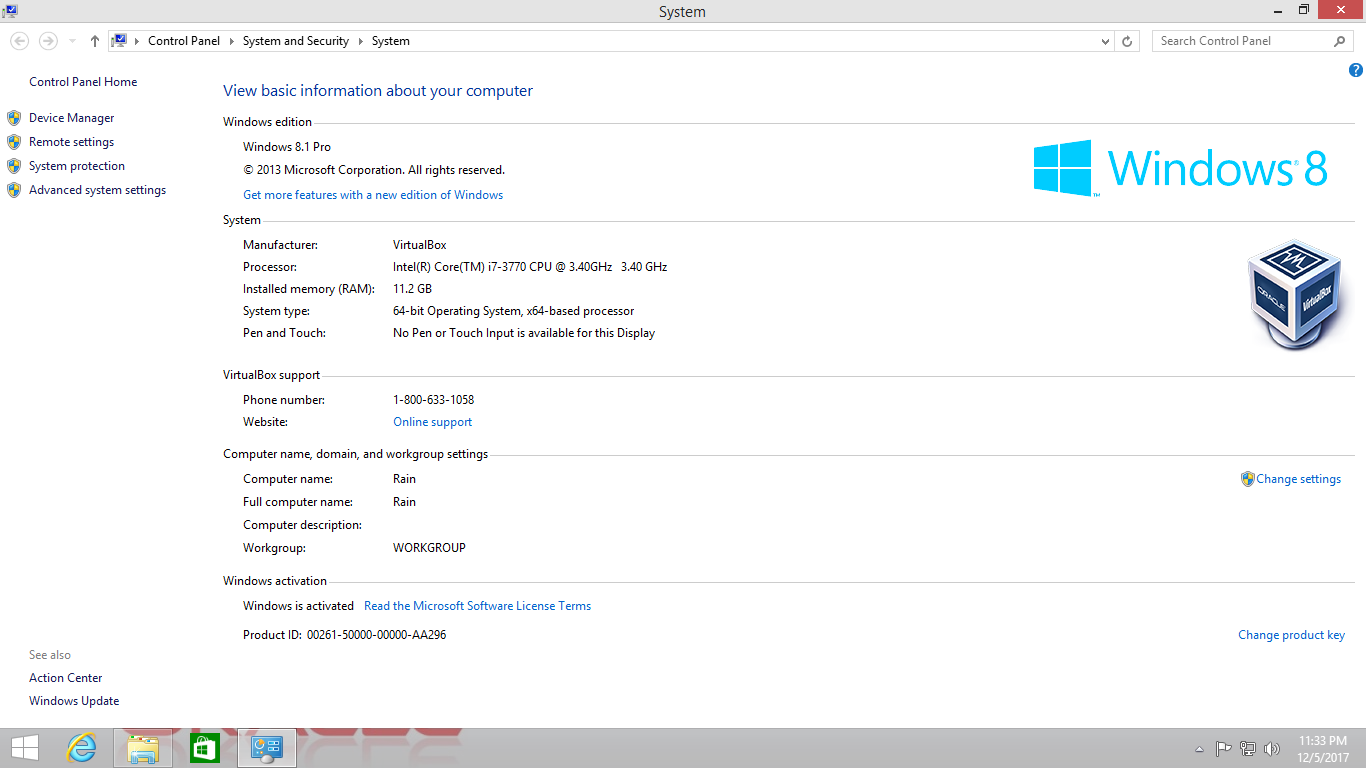Click shield icon beside Remote settings
The image size is (1366, 768).
14,142
